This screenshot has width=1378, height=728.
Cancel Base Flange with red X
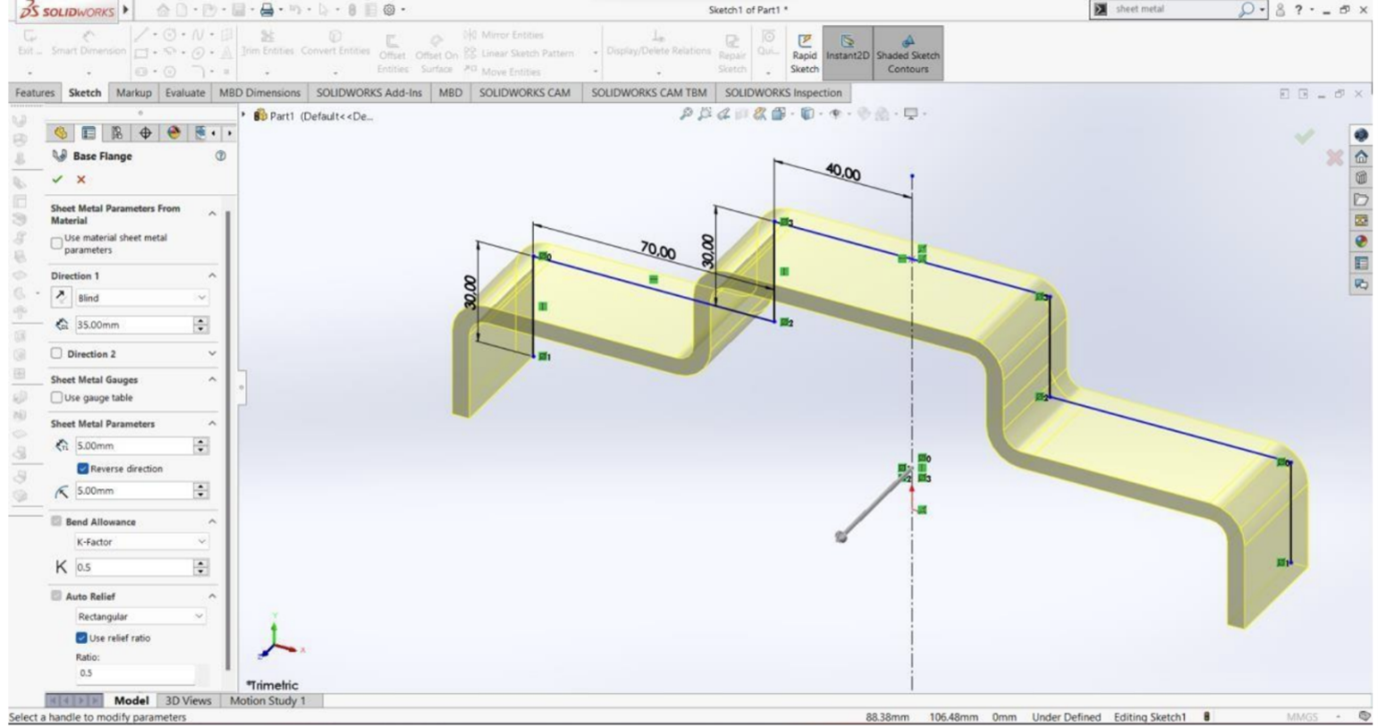(81, 179)
